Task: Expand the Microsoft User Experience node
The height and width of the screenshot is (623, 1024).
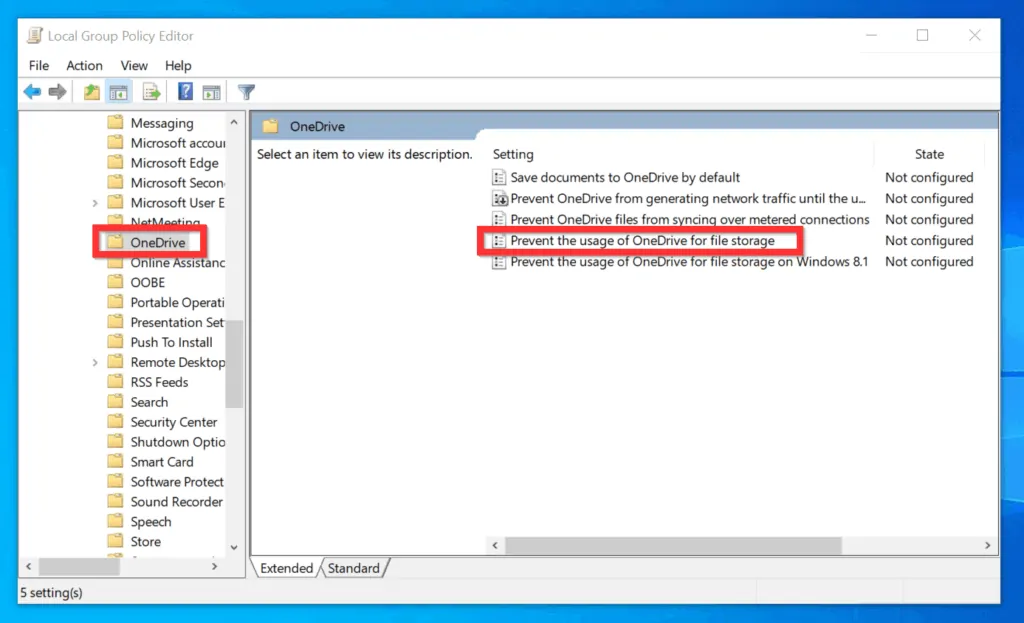Action: [x=94, y=202]
